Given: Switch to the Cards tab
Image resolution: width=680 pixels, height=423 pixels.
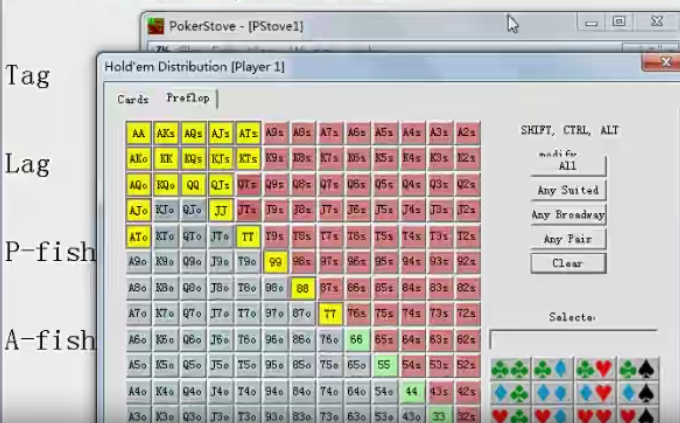Looking at the screenshot, I should click(x=133, y=99).
